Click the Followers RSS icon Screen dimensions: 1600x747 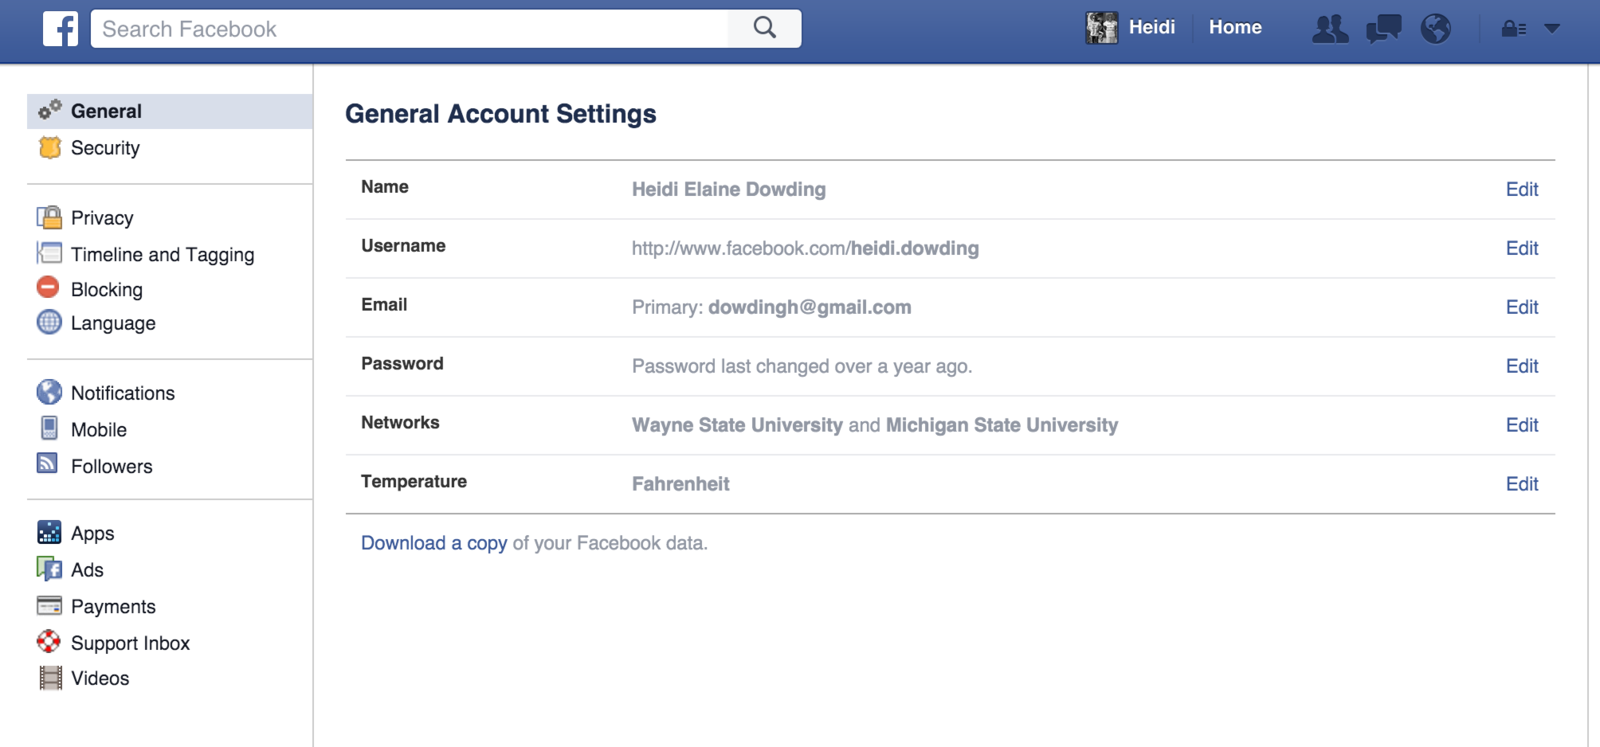47,462
